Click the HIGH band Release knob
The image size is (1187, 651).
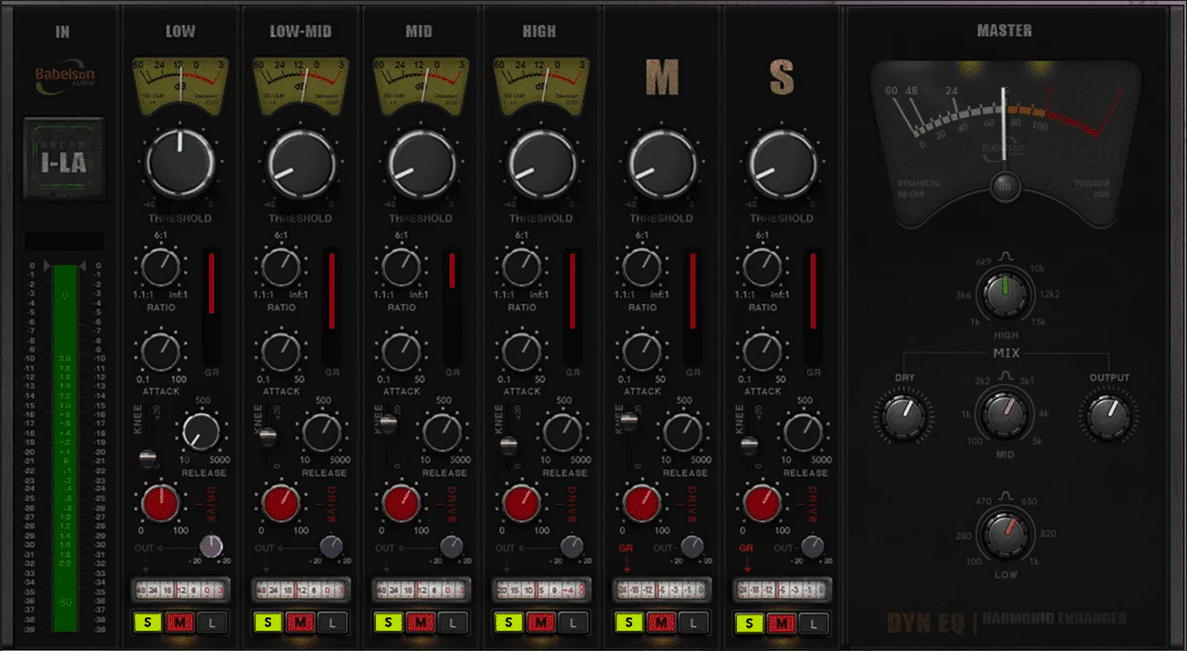562,433
